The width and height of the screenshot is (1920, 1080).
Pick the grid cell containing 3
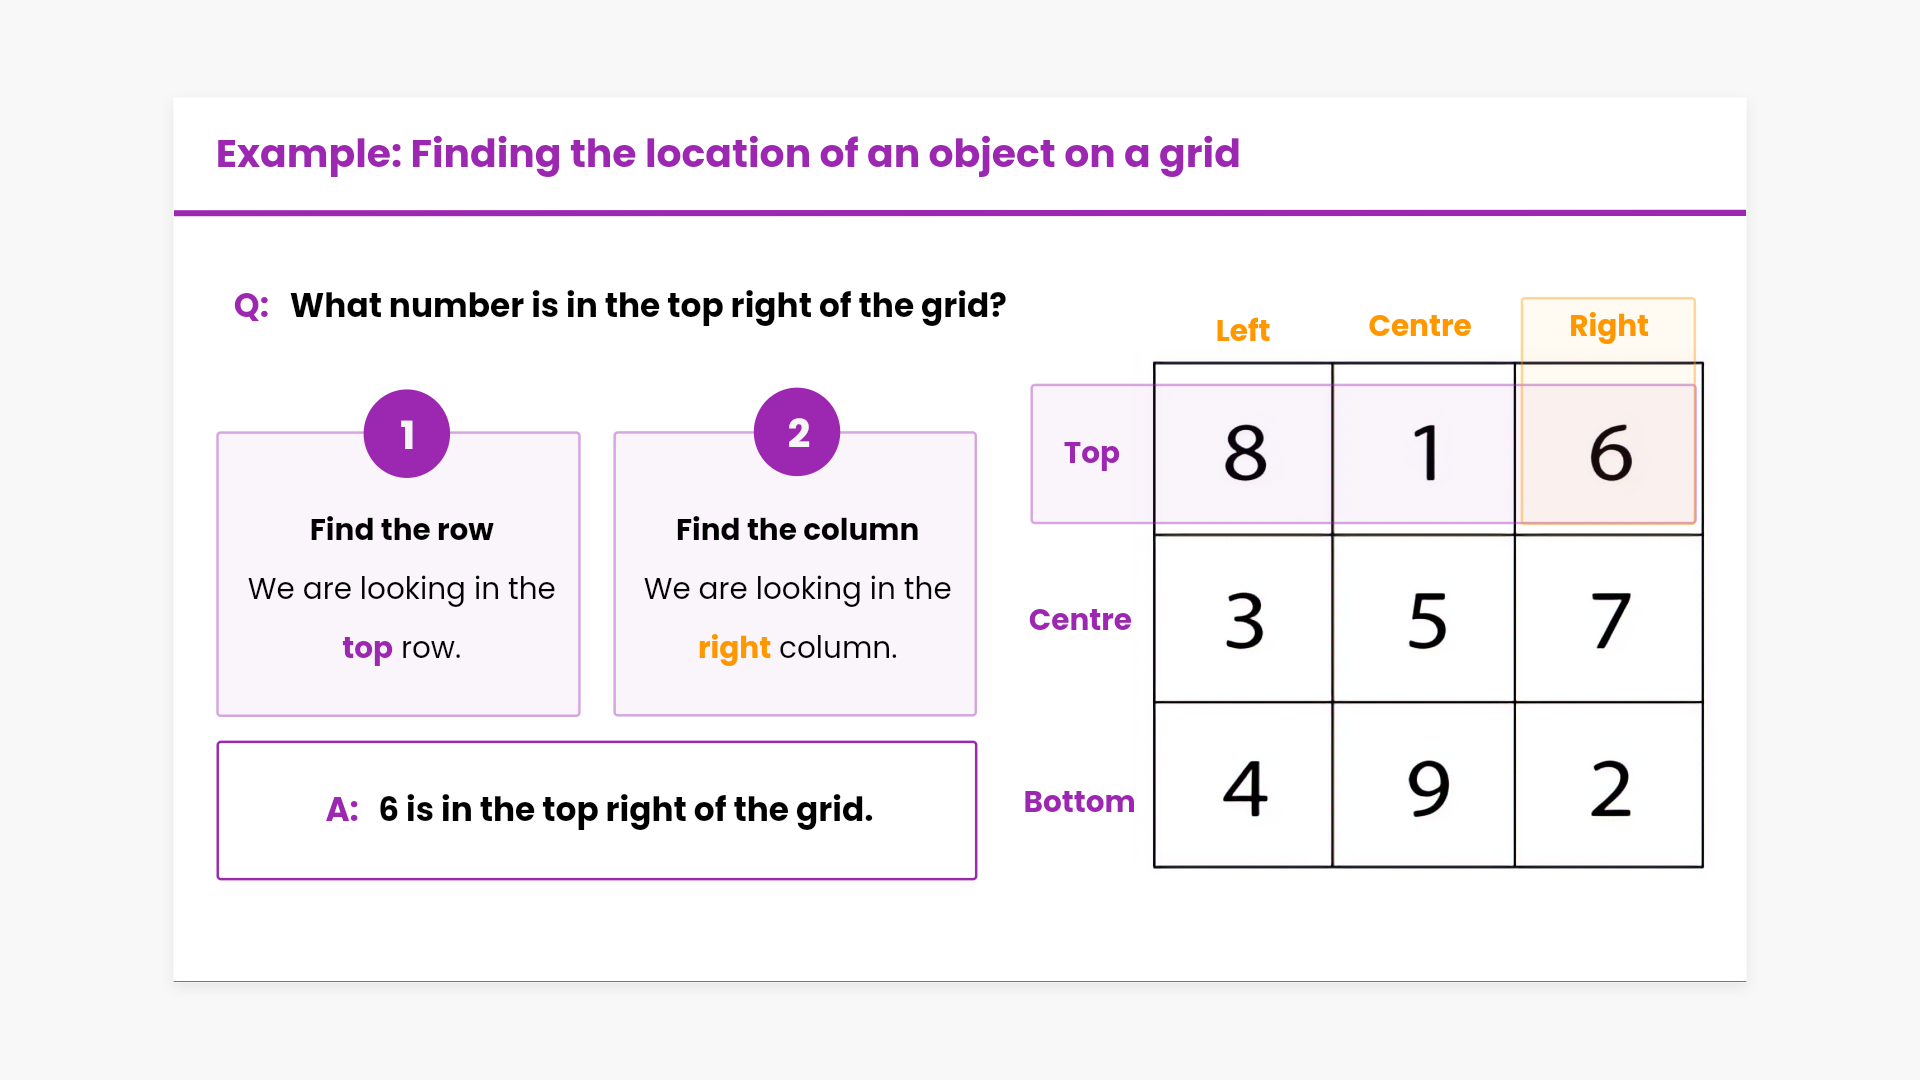[x=1244, y=620]
